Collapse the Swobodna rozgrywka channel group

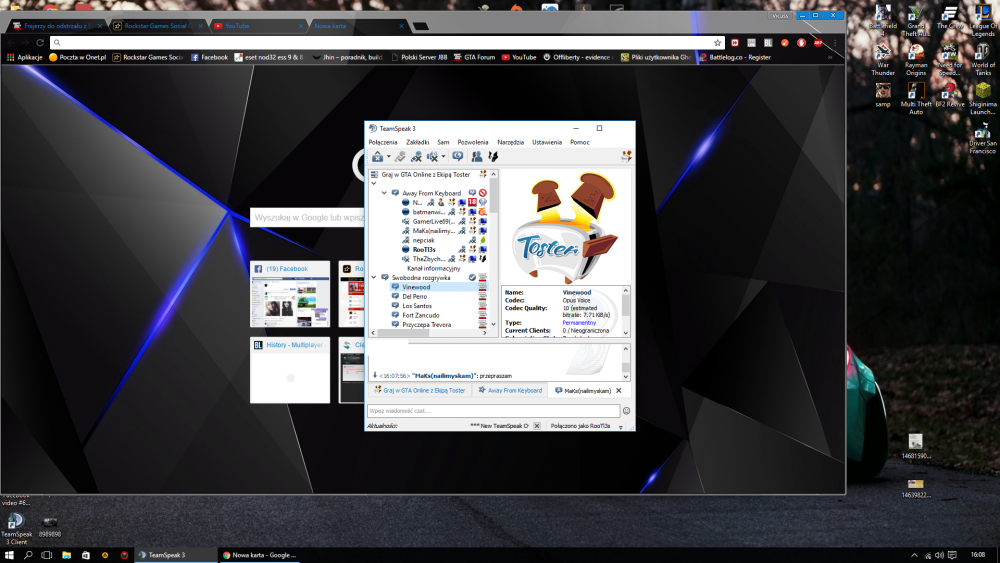[374, 277]
